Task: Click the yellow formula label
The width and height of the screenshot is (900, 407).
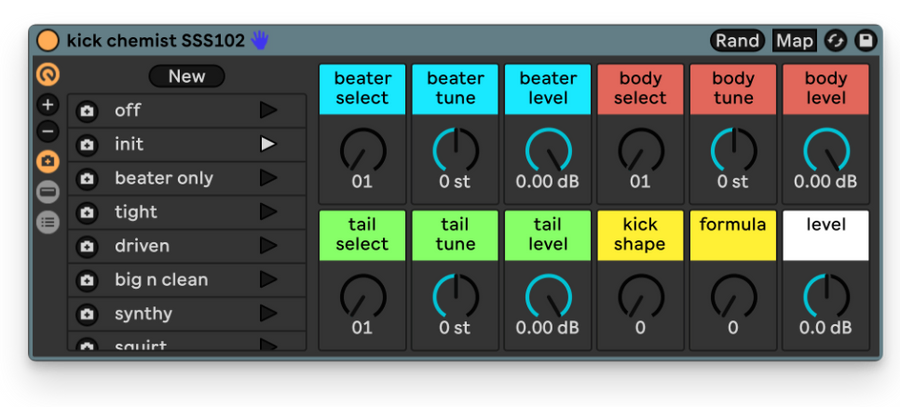Action: [x=734, y=235]
